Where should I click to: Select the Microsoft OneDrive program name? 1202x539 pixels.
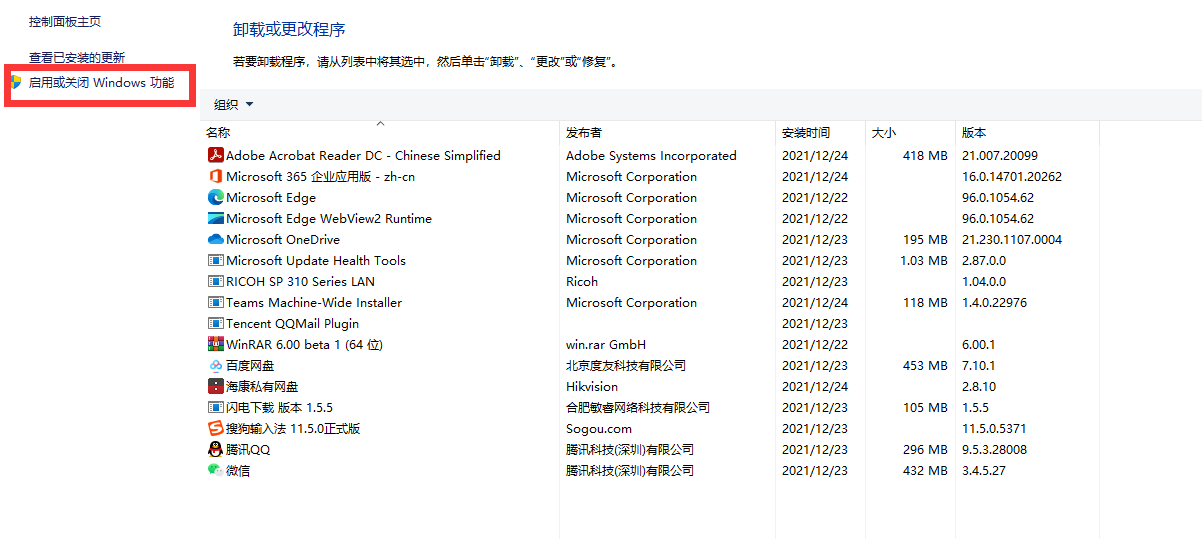283,239
